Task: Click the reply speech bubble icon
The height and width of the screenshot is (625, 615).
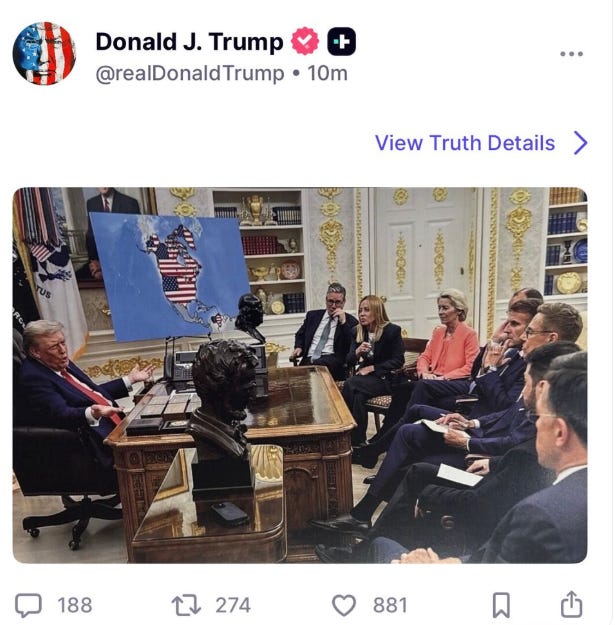Action: (28, 605)
